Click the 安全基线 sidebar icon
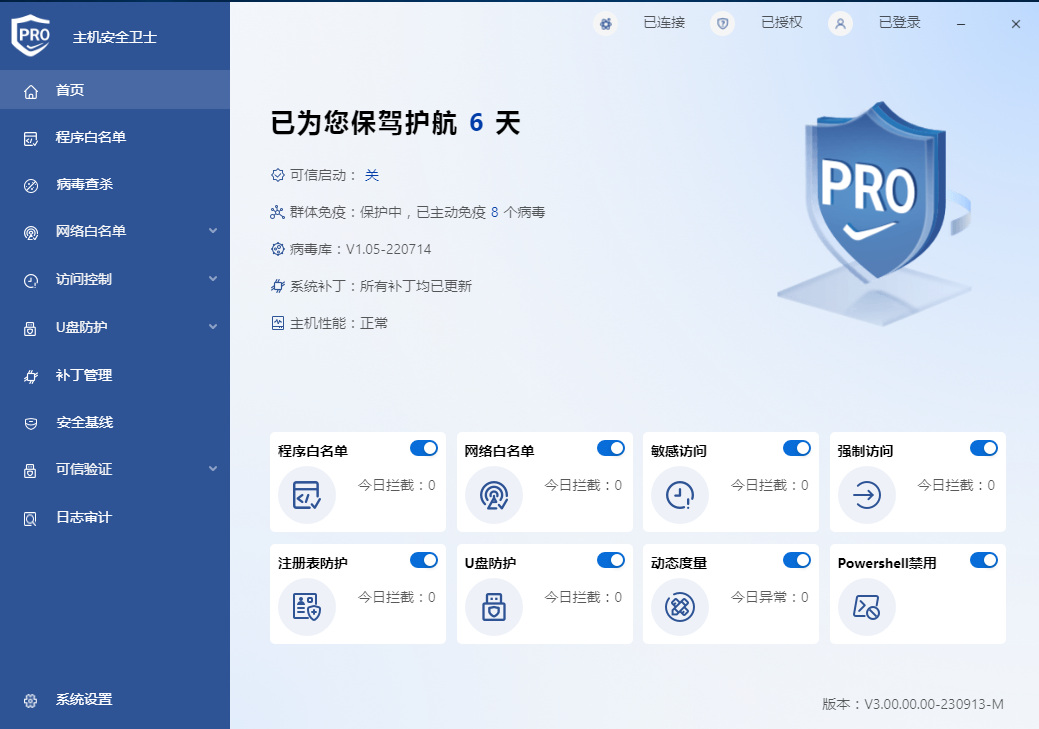 28,422
